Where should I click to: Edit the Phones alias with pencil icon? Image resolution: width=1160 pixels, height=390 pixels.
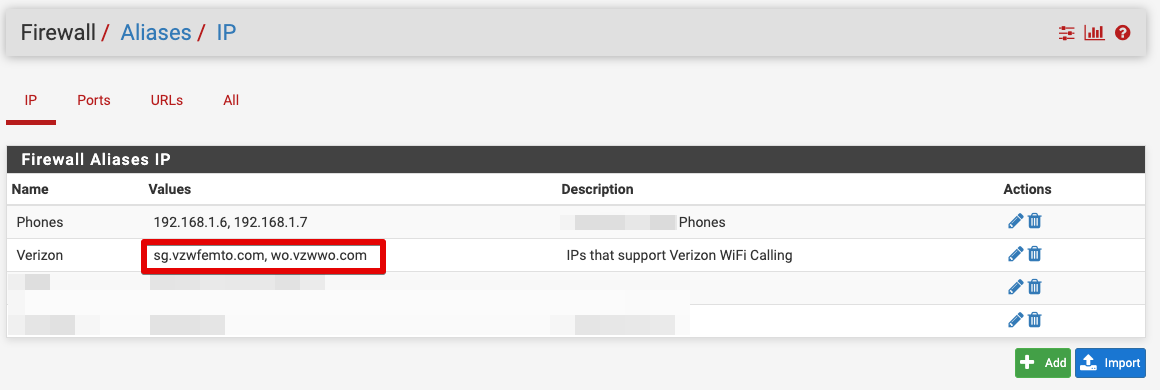[x=1016, y=221]
